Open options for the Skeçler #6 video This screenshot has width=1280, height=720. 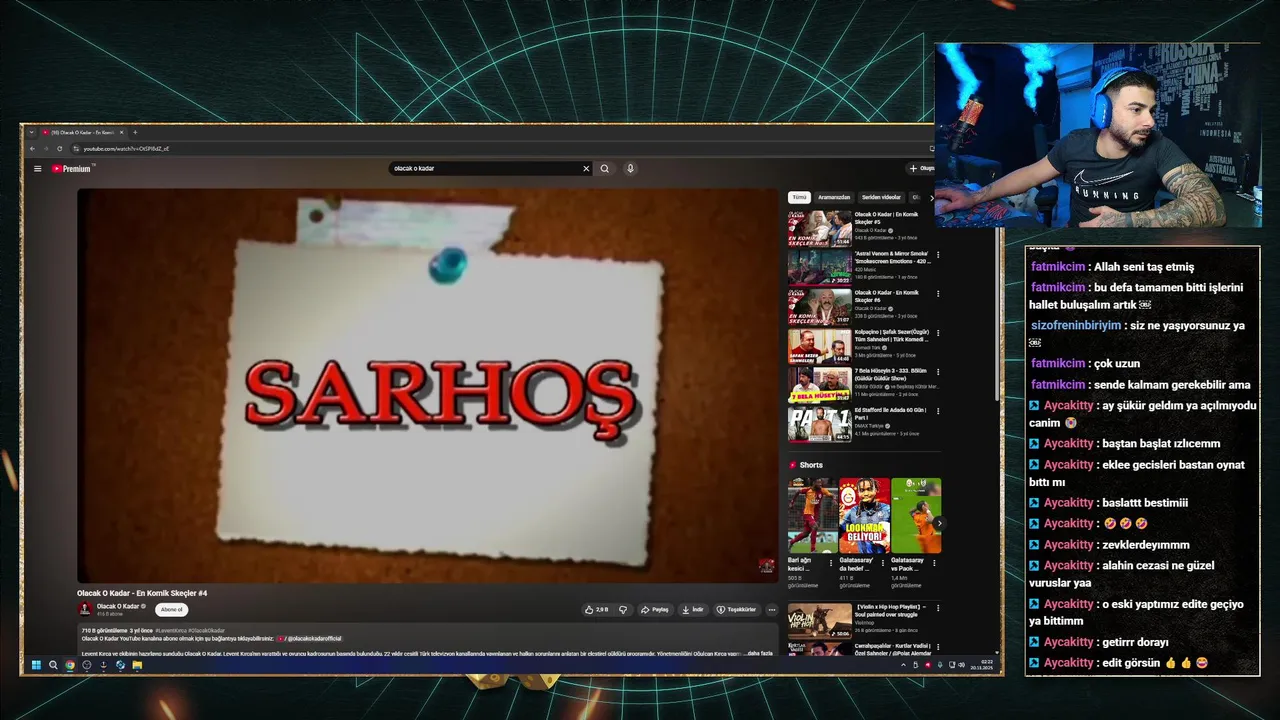click(938, 293)
